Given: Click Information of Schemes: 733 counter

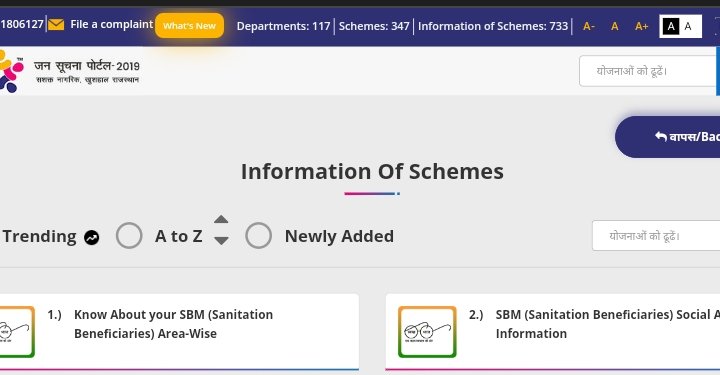Looking at the screenshot, I should click(493, 26).
